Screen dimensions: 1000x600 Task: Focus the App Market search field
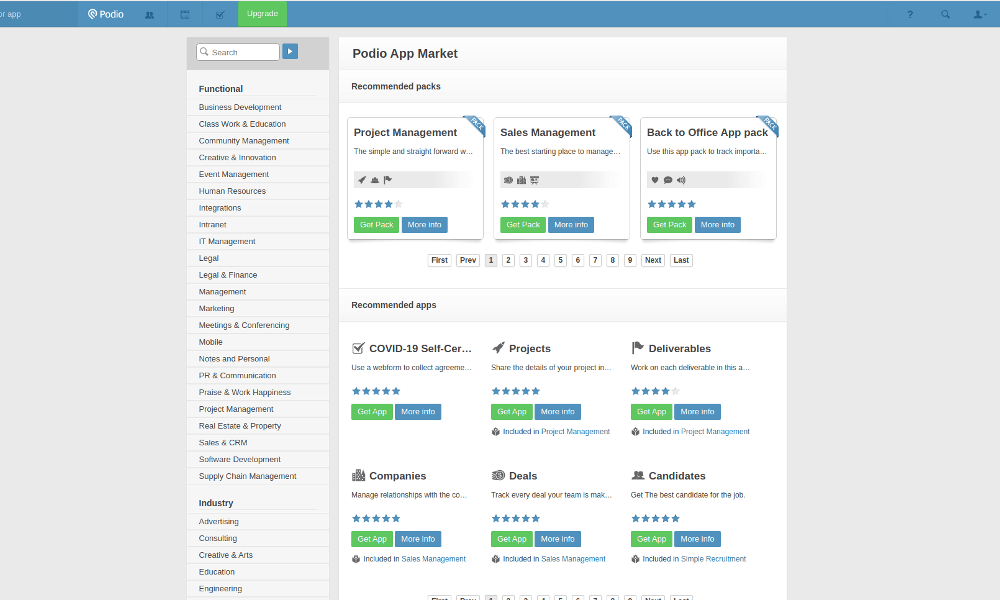click(238, 52)
